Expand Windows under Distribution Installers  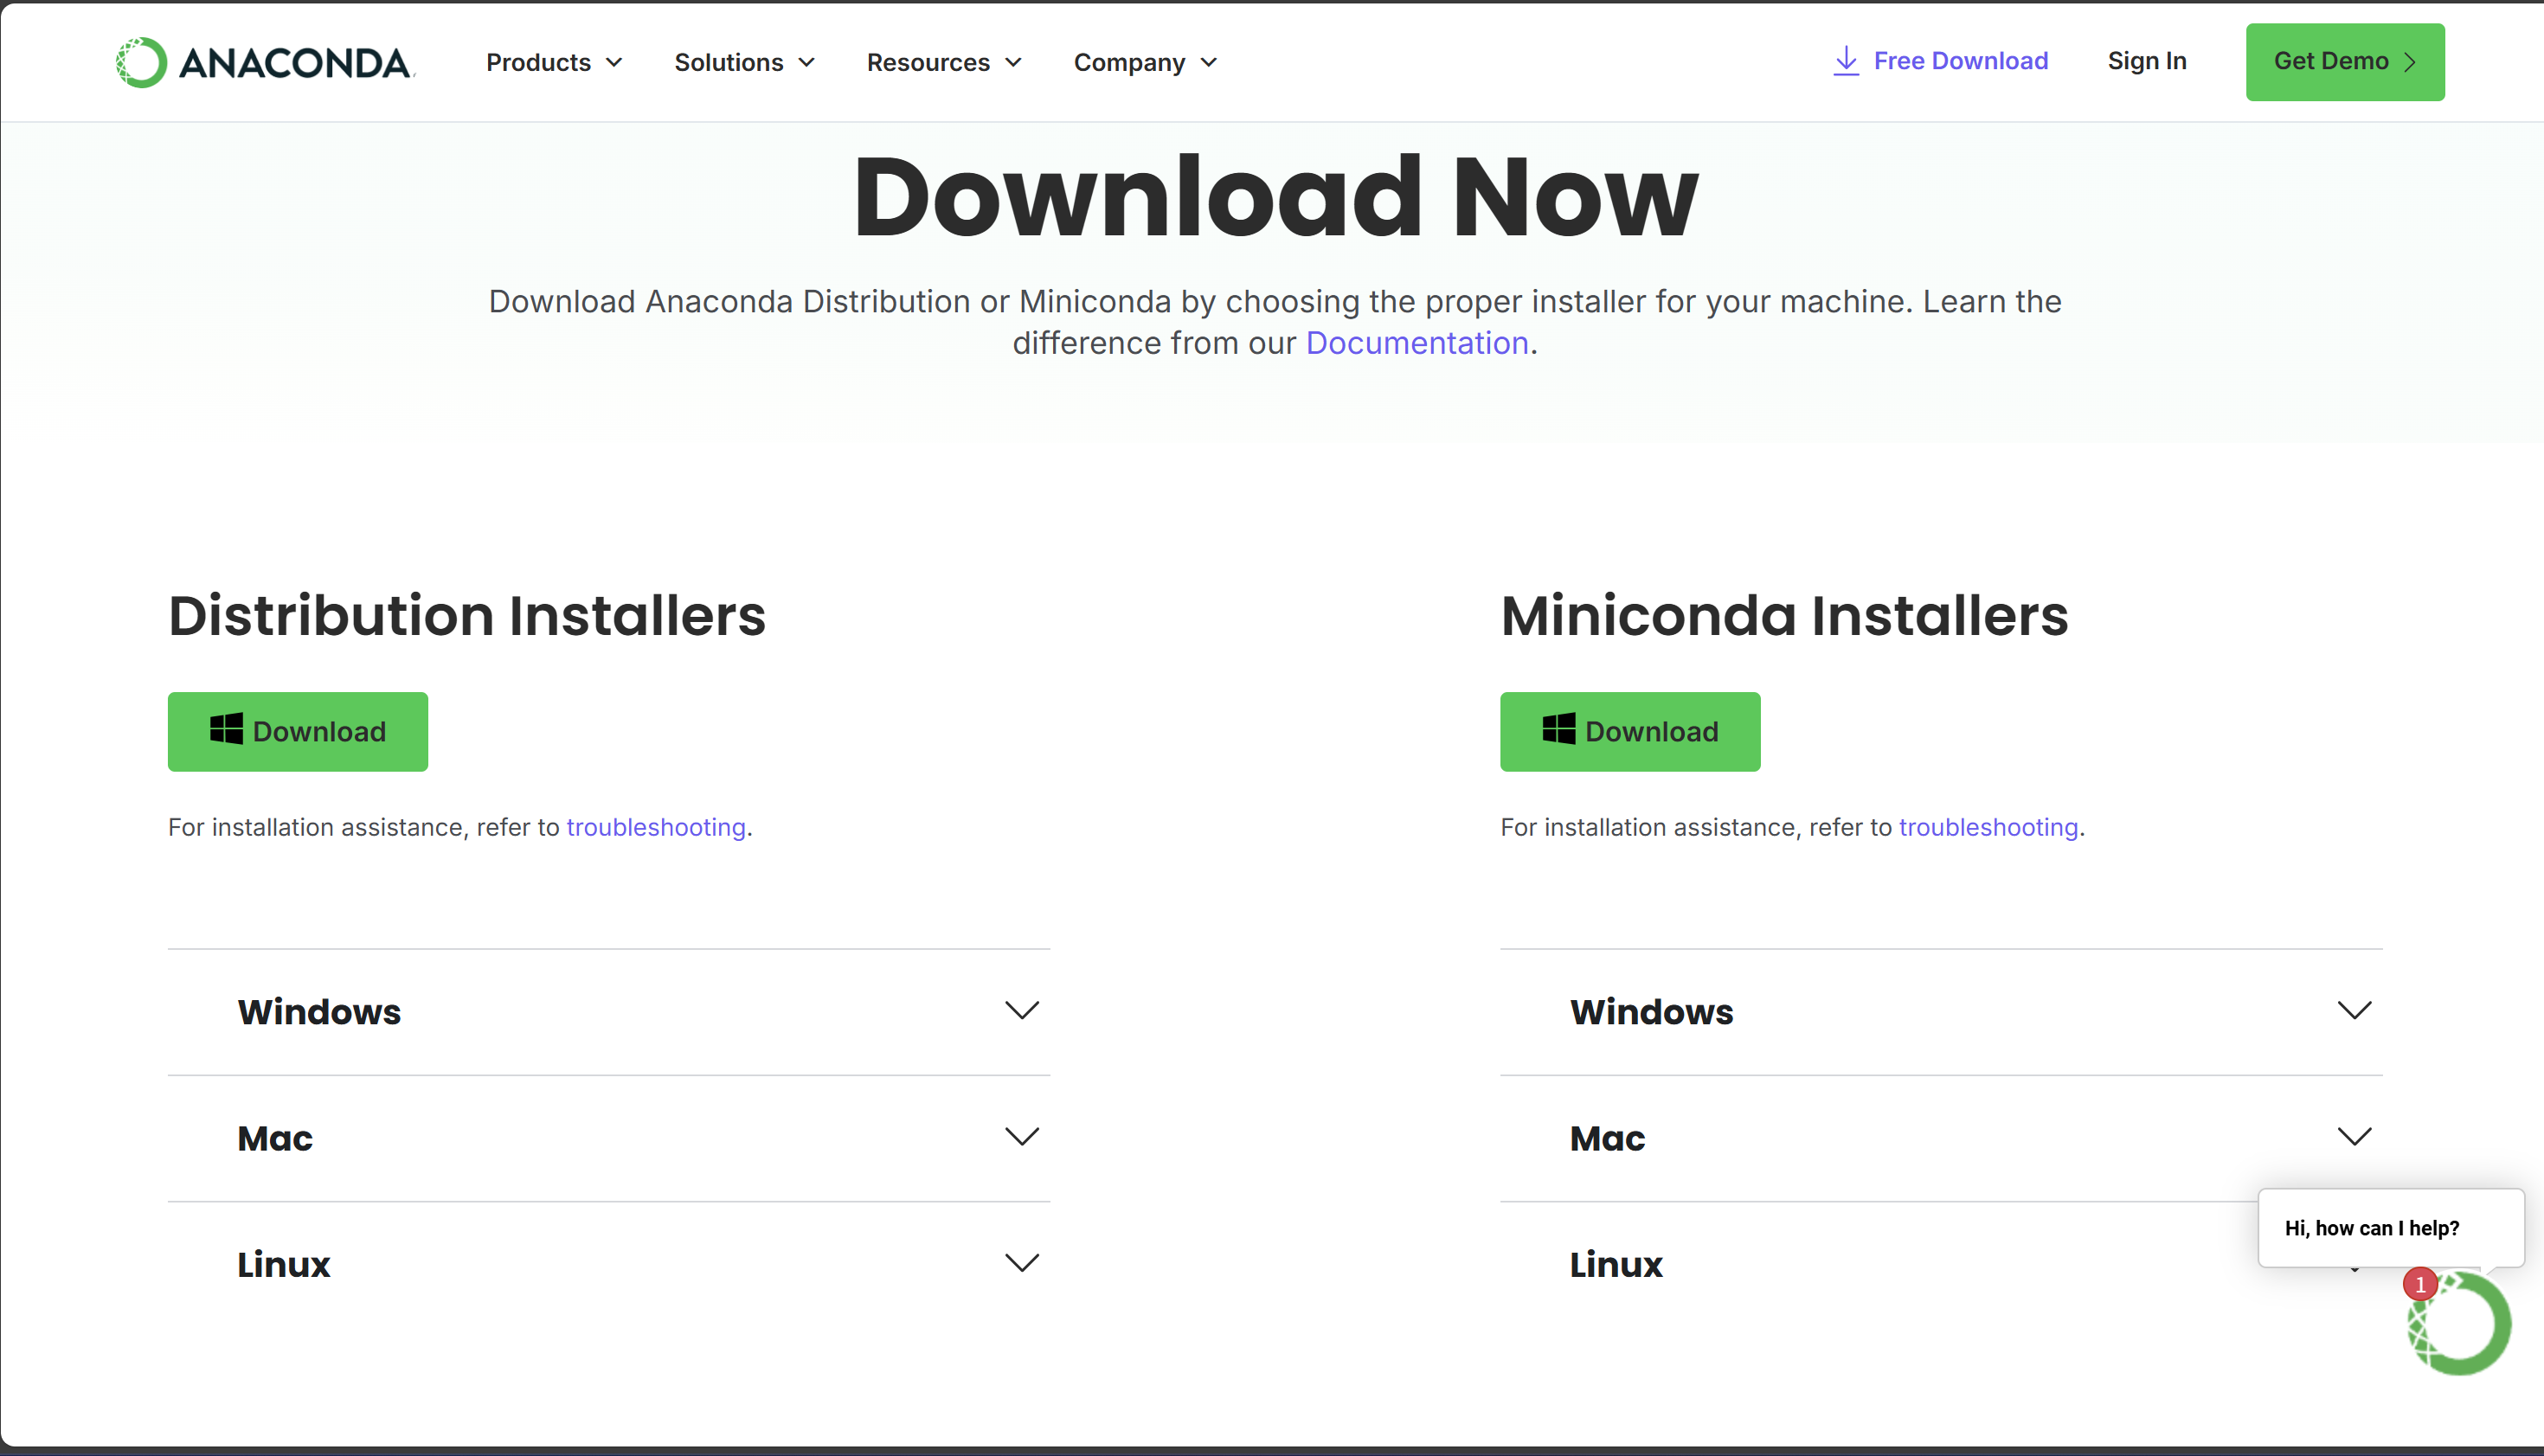(609, 1012)
